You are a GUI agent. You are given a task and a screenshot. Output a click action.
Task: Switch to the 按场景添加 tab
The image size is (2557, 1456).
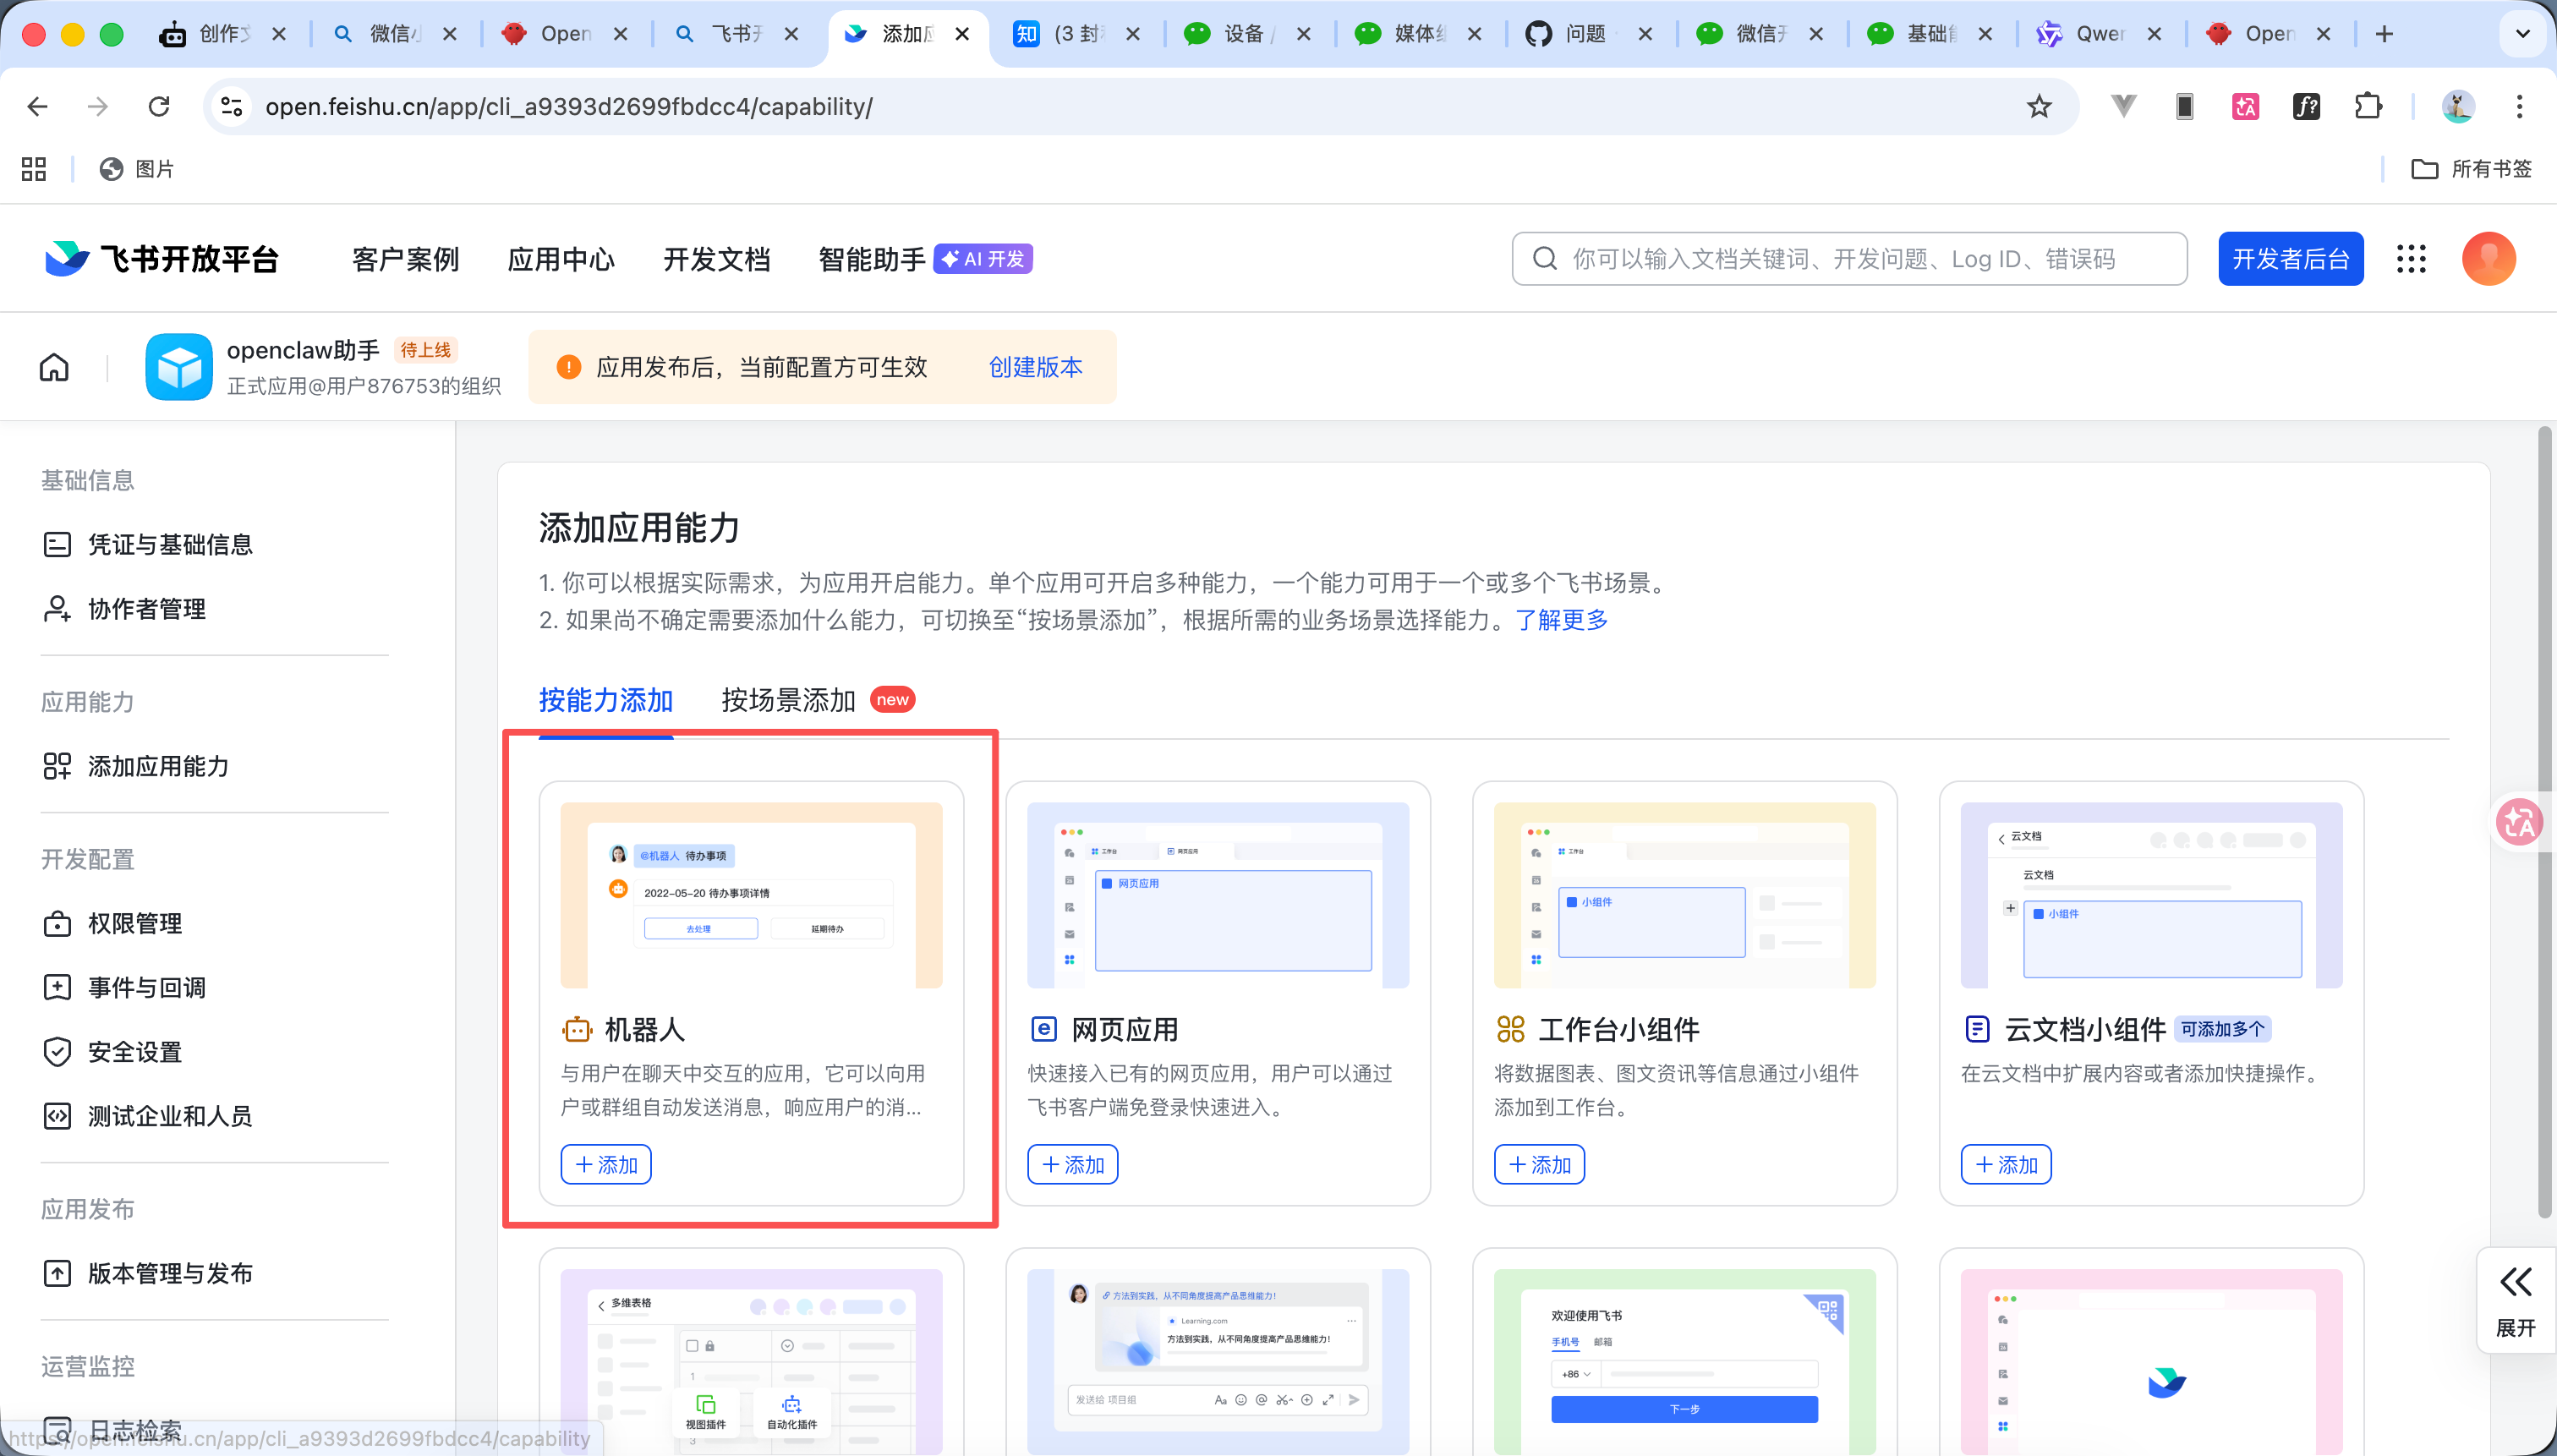point(787,700)
